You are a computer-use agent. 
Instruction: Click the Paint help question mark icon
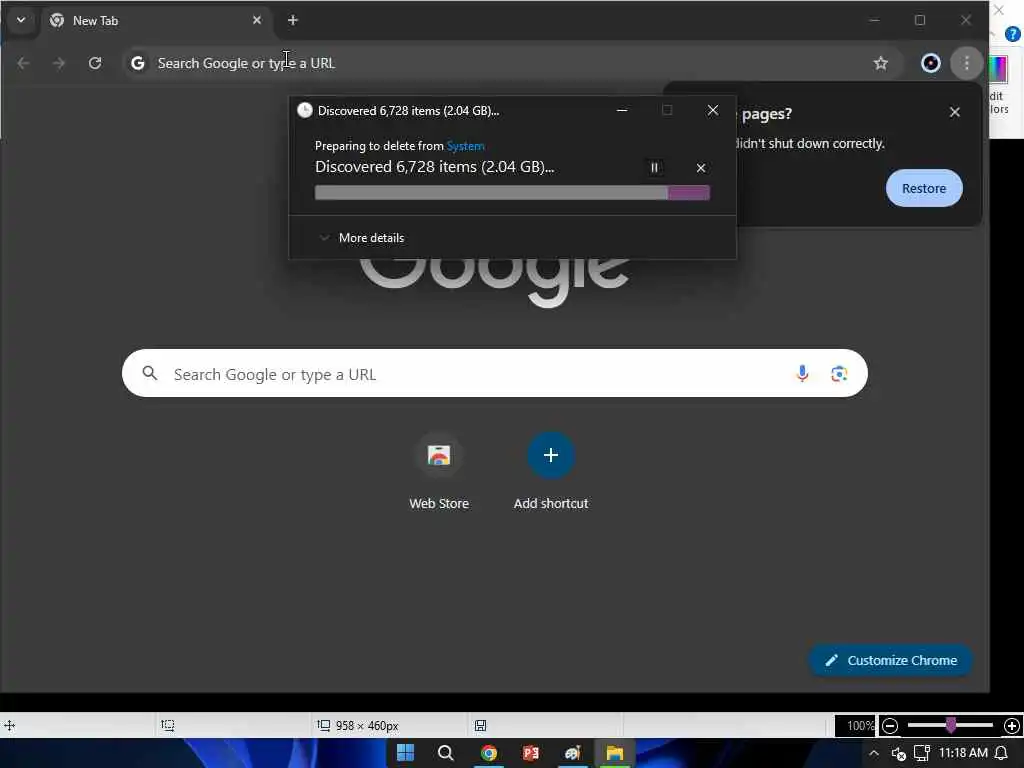(x=1012, y=34)
